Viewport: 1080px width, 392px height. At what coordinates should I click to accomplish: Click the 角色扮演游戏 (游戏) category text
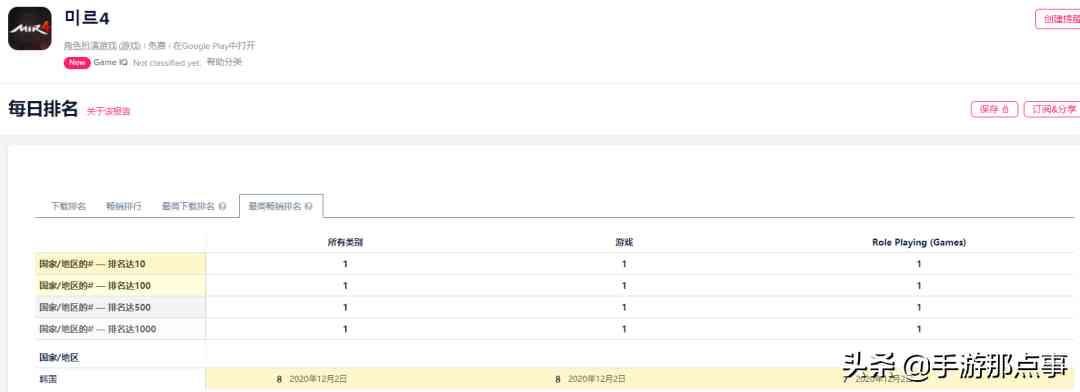(x=102, y=45)
